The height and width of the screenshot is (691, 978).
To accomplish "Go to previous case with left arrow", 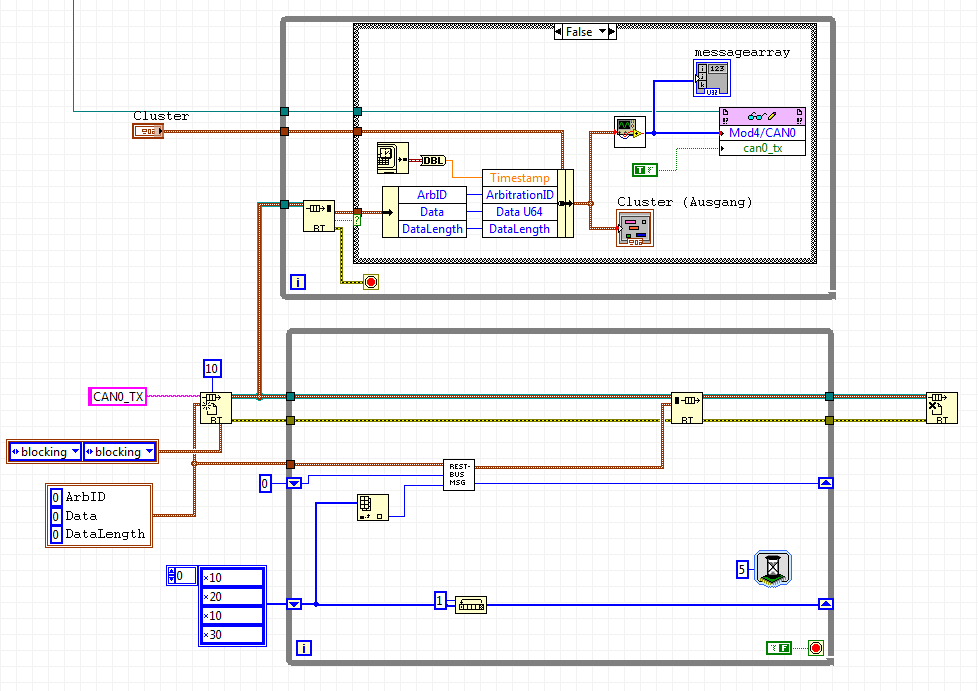I will click(558, 32).
